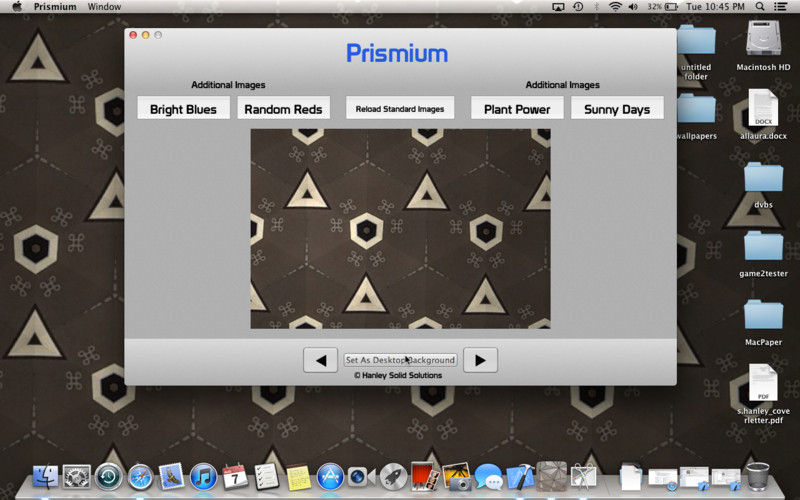Click the Prismium geometric icon in Dock
Screen dimensions: 800x500
coord(552,476)
